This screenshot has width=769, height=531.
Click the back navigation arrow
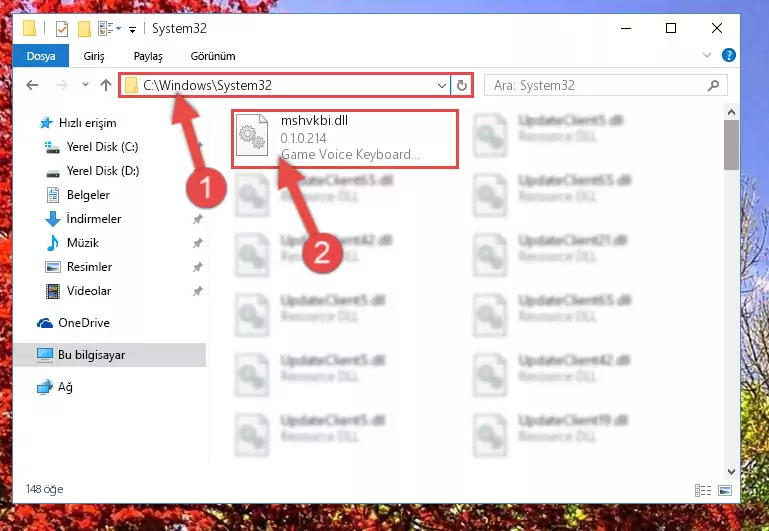click(32, 85)
